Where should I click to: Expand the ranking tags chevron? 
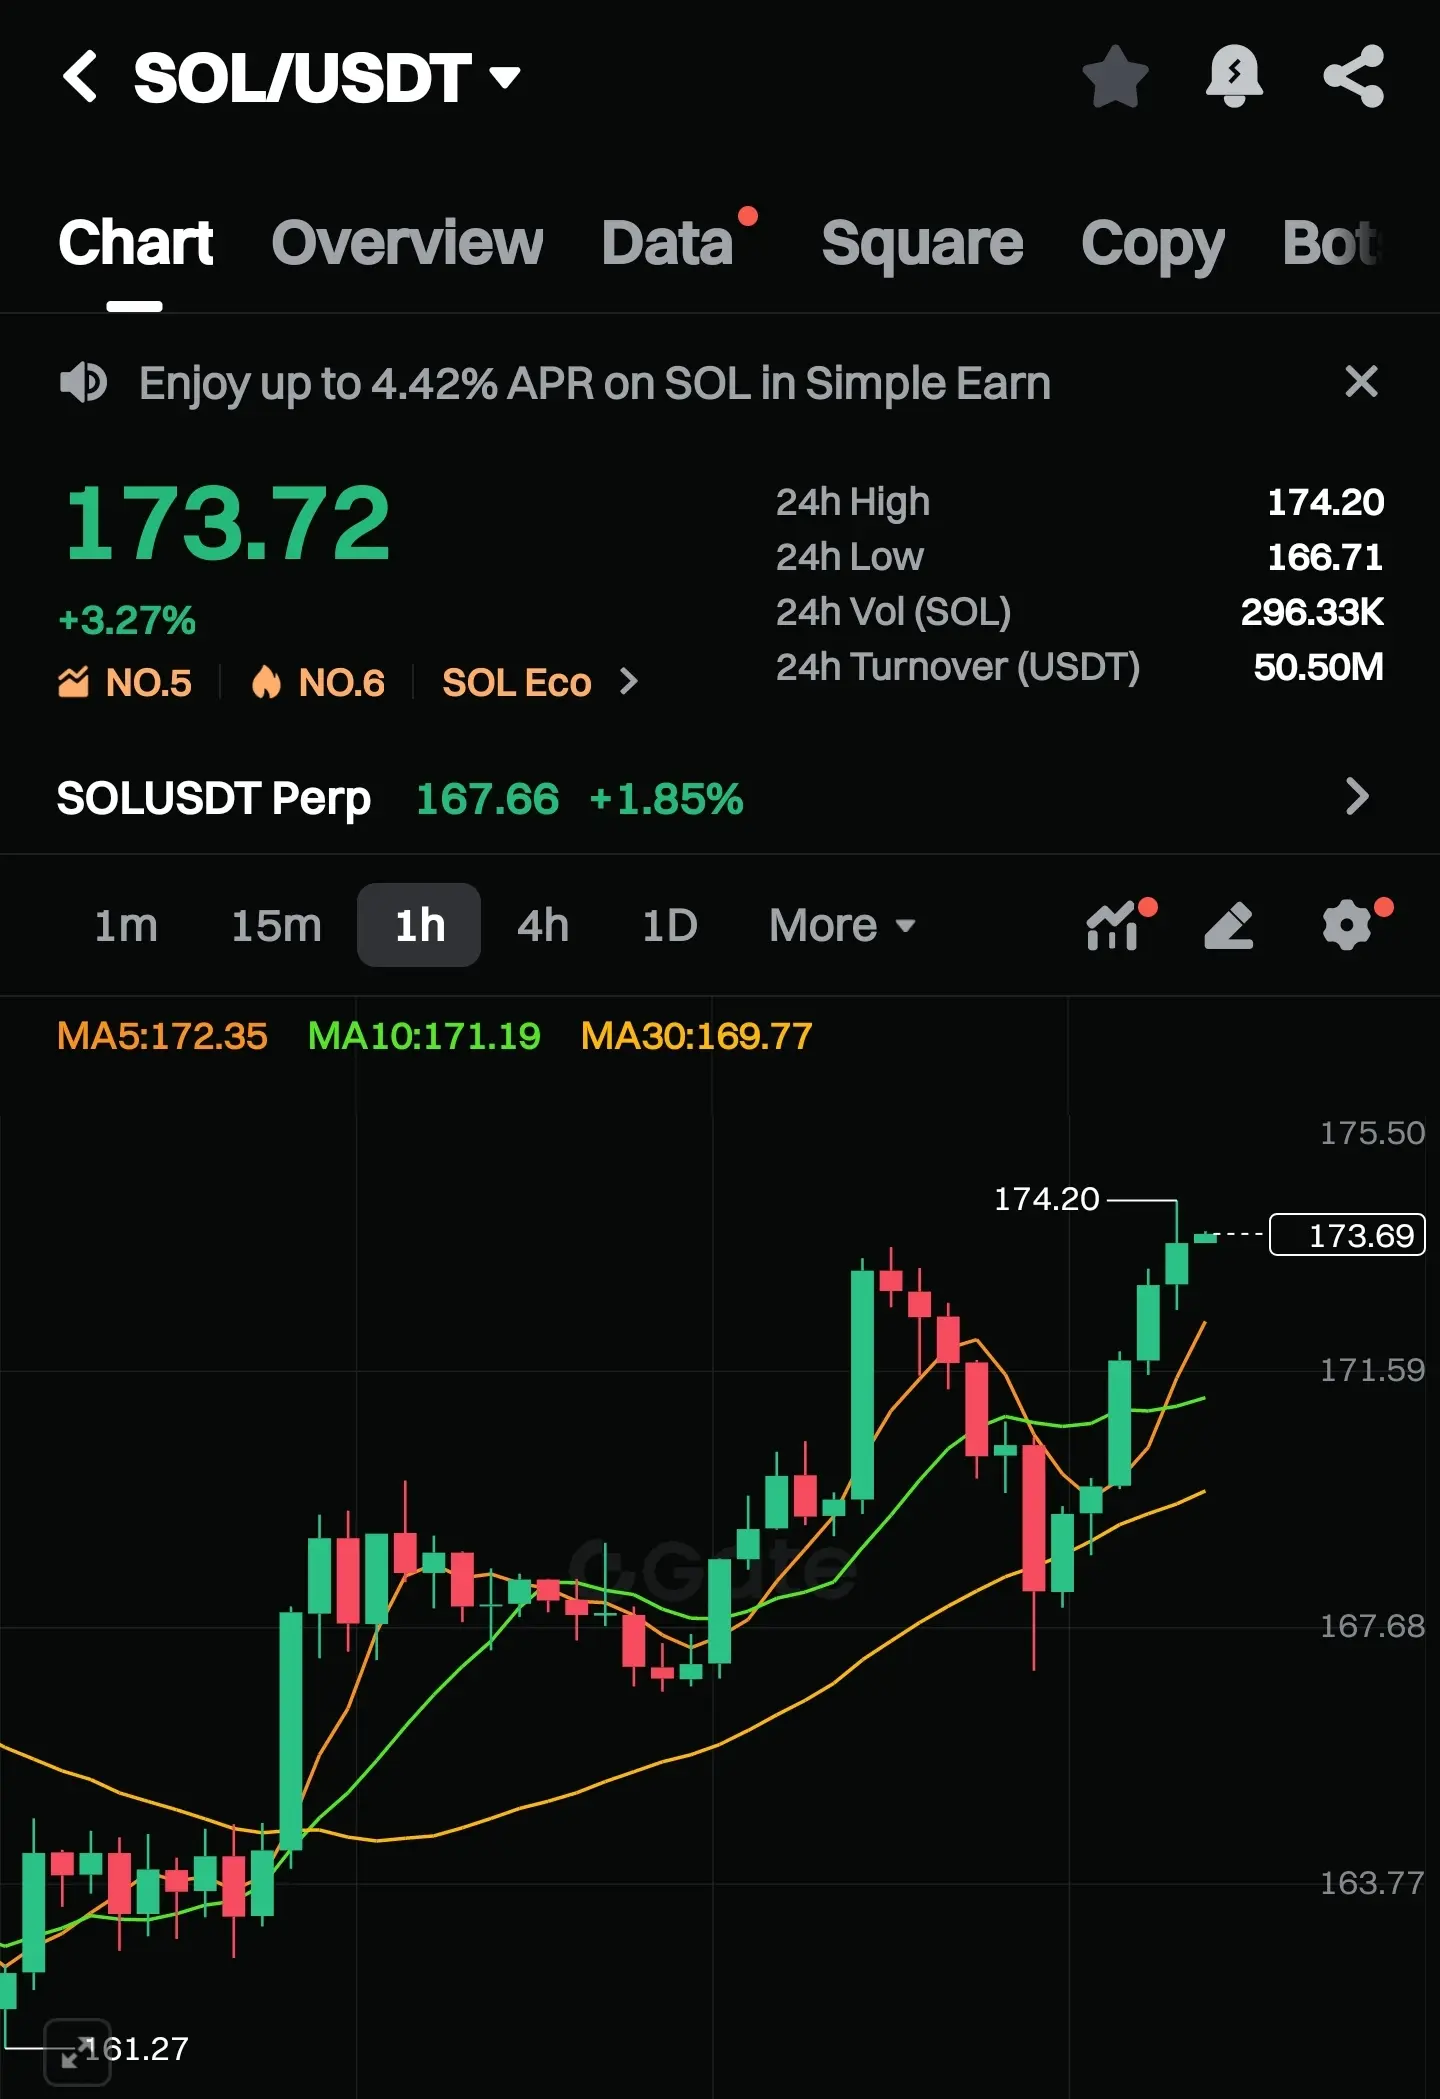628,682
